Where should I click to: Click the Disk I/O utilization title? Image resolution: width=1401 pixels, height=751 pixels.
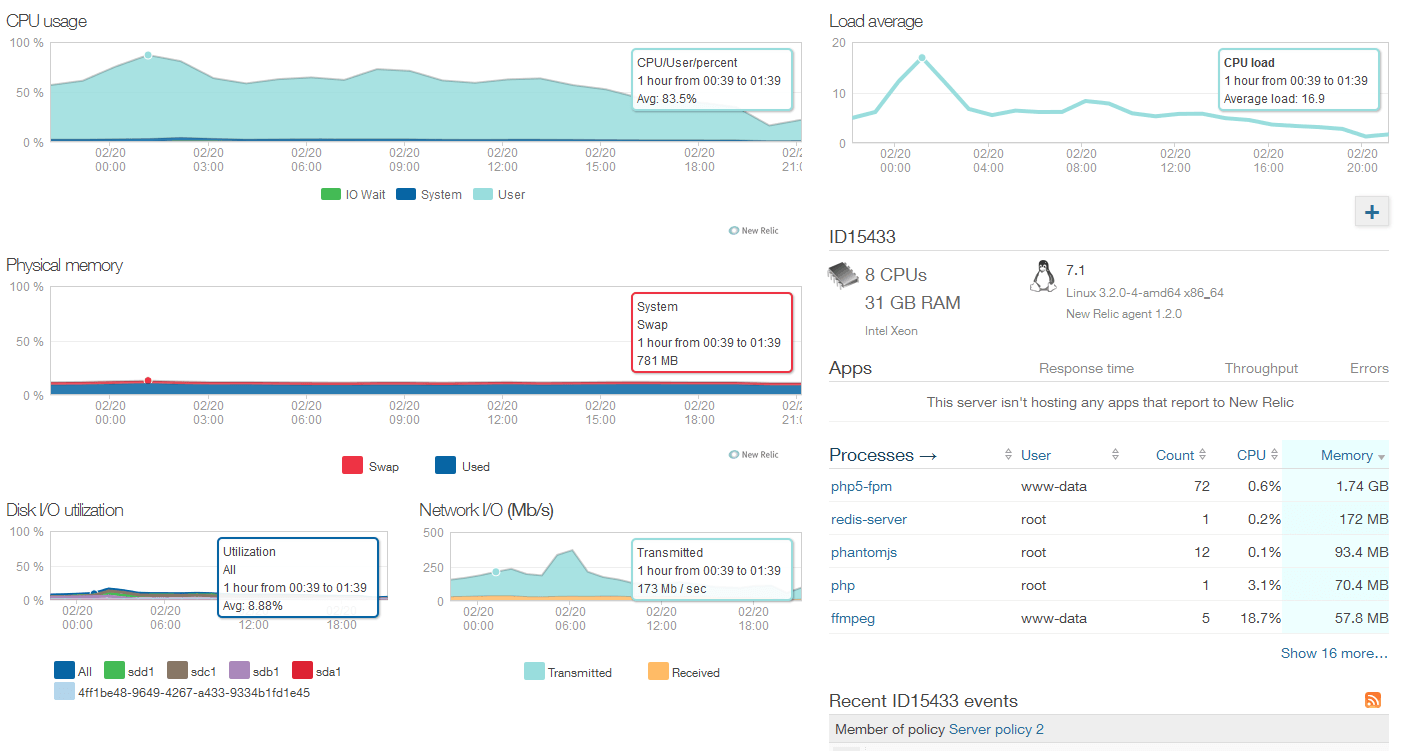coord(65,510)
